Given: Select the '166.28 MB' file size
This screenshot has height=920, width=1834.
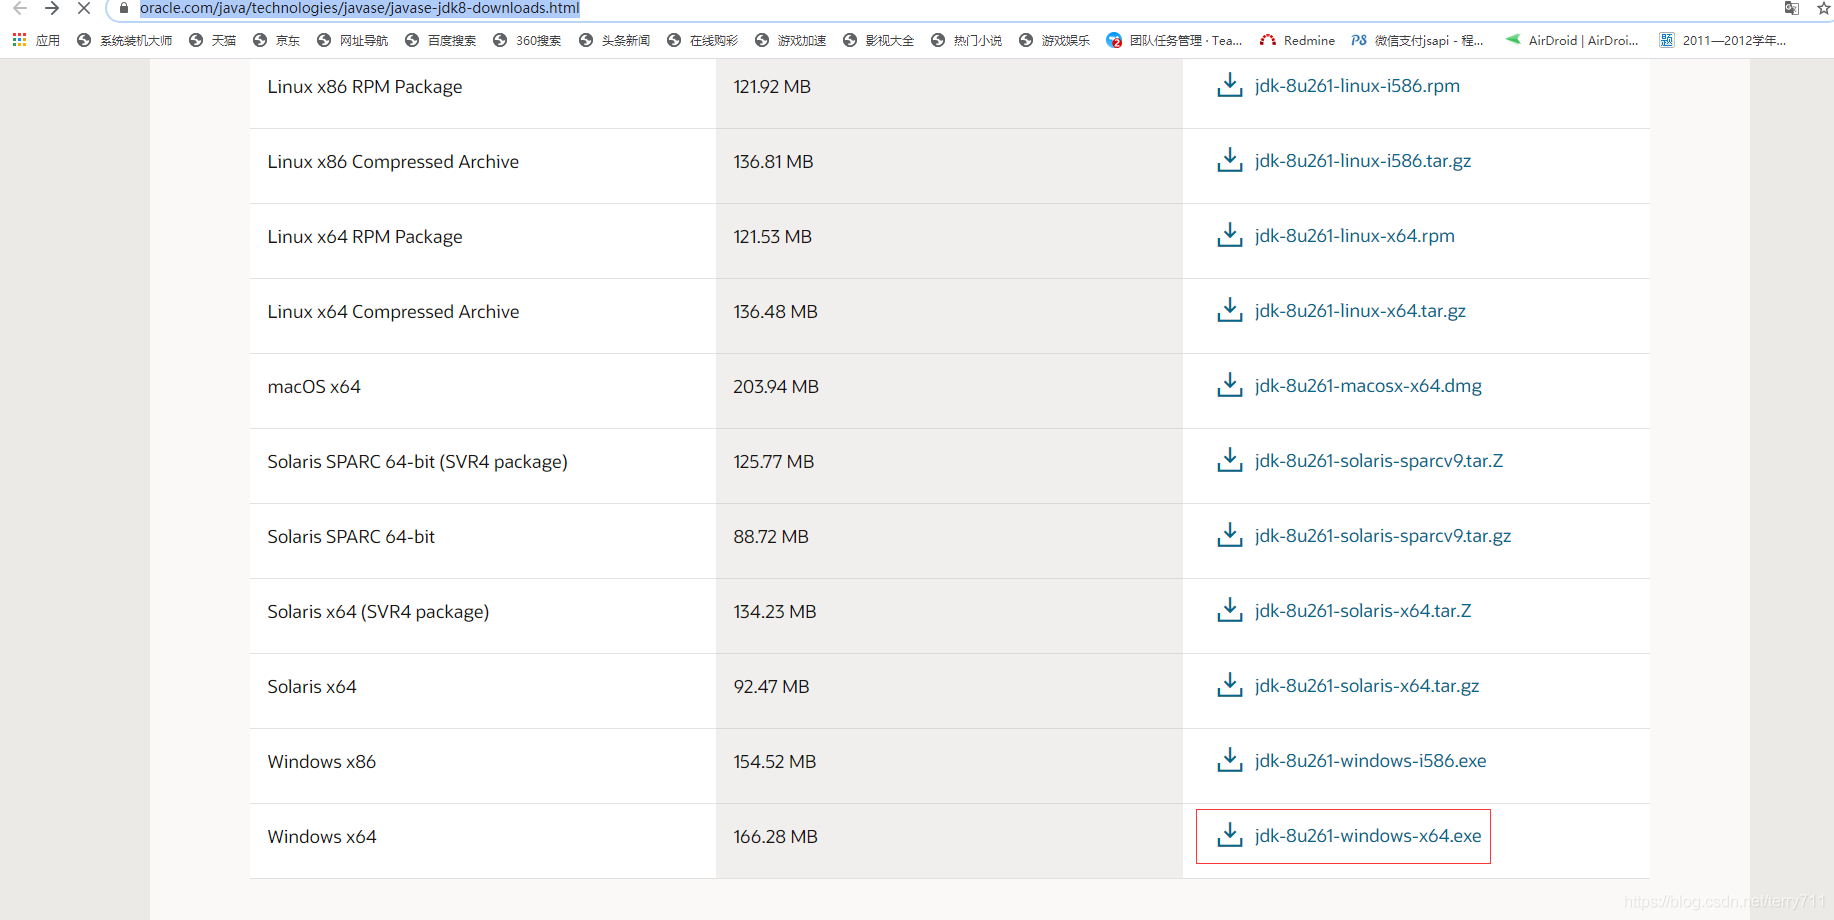Looking at the screenshot, I should click(775, 837).
